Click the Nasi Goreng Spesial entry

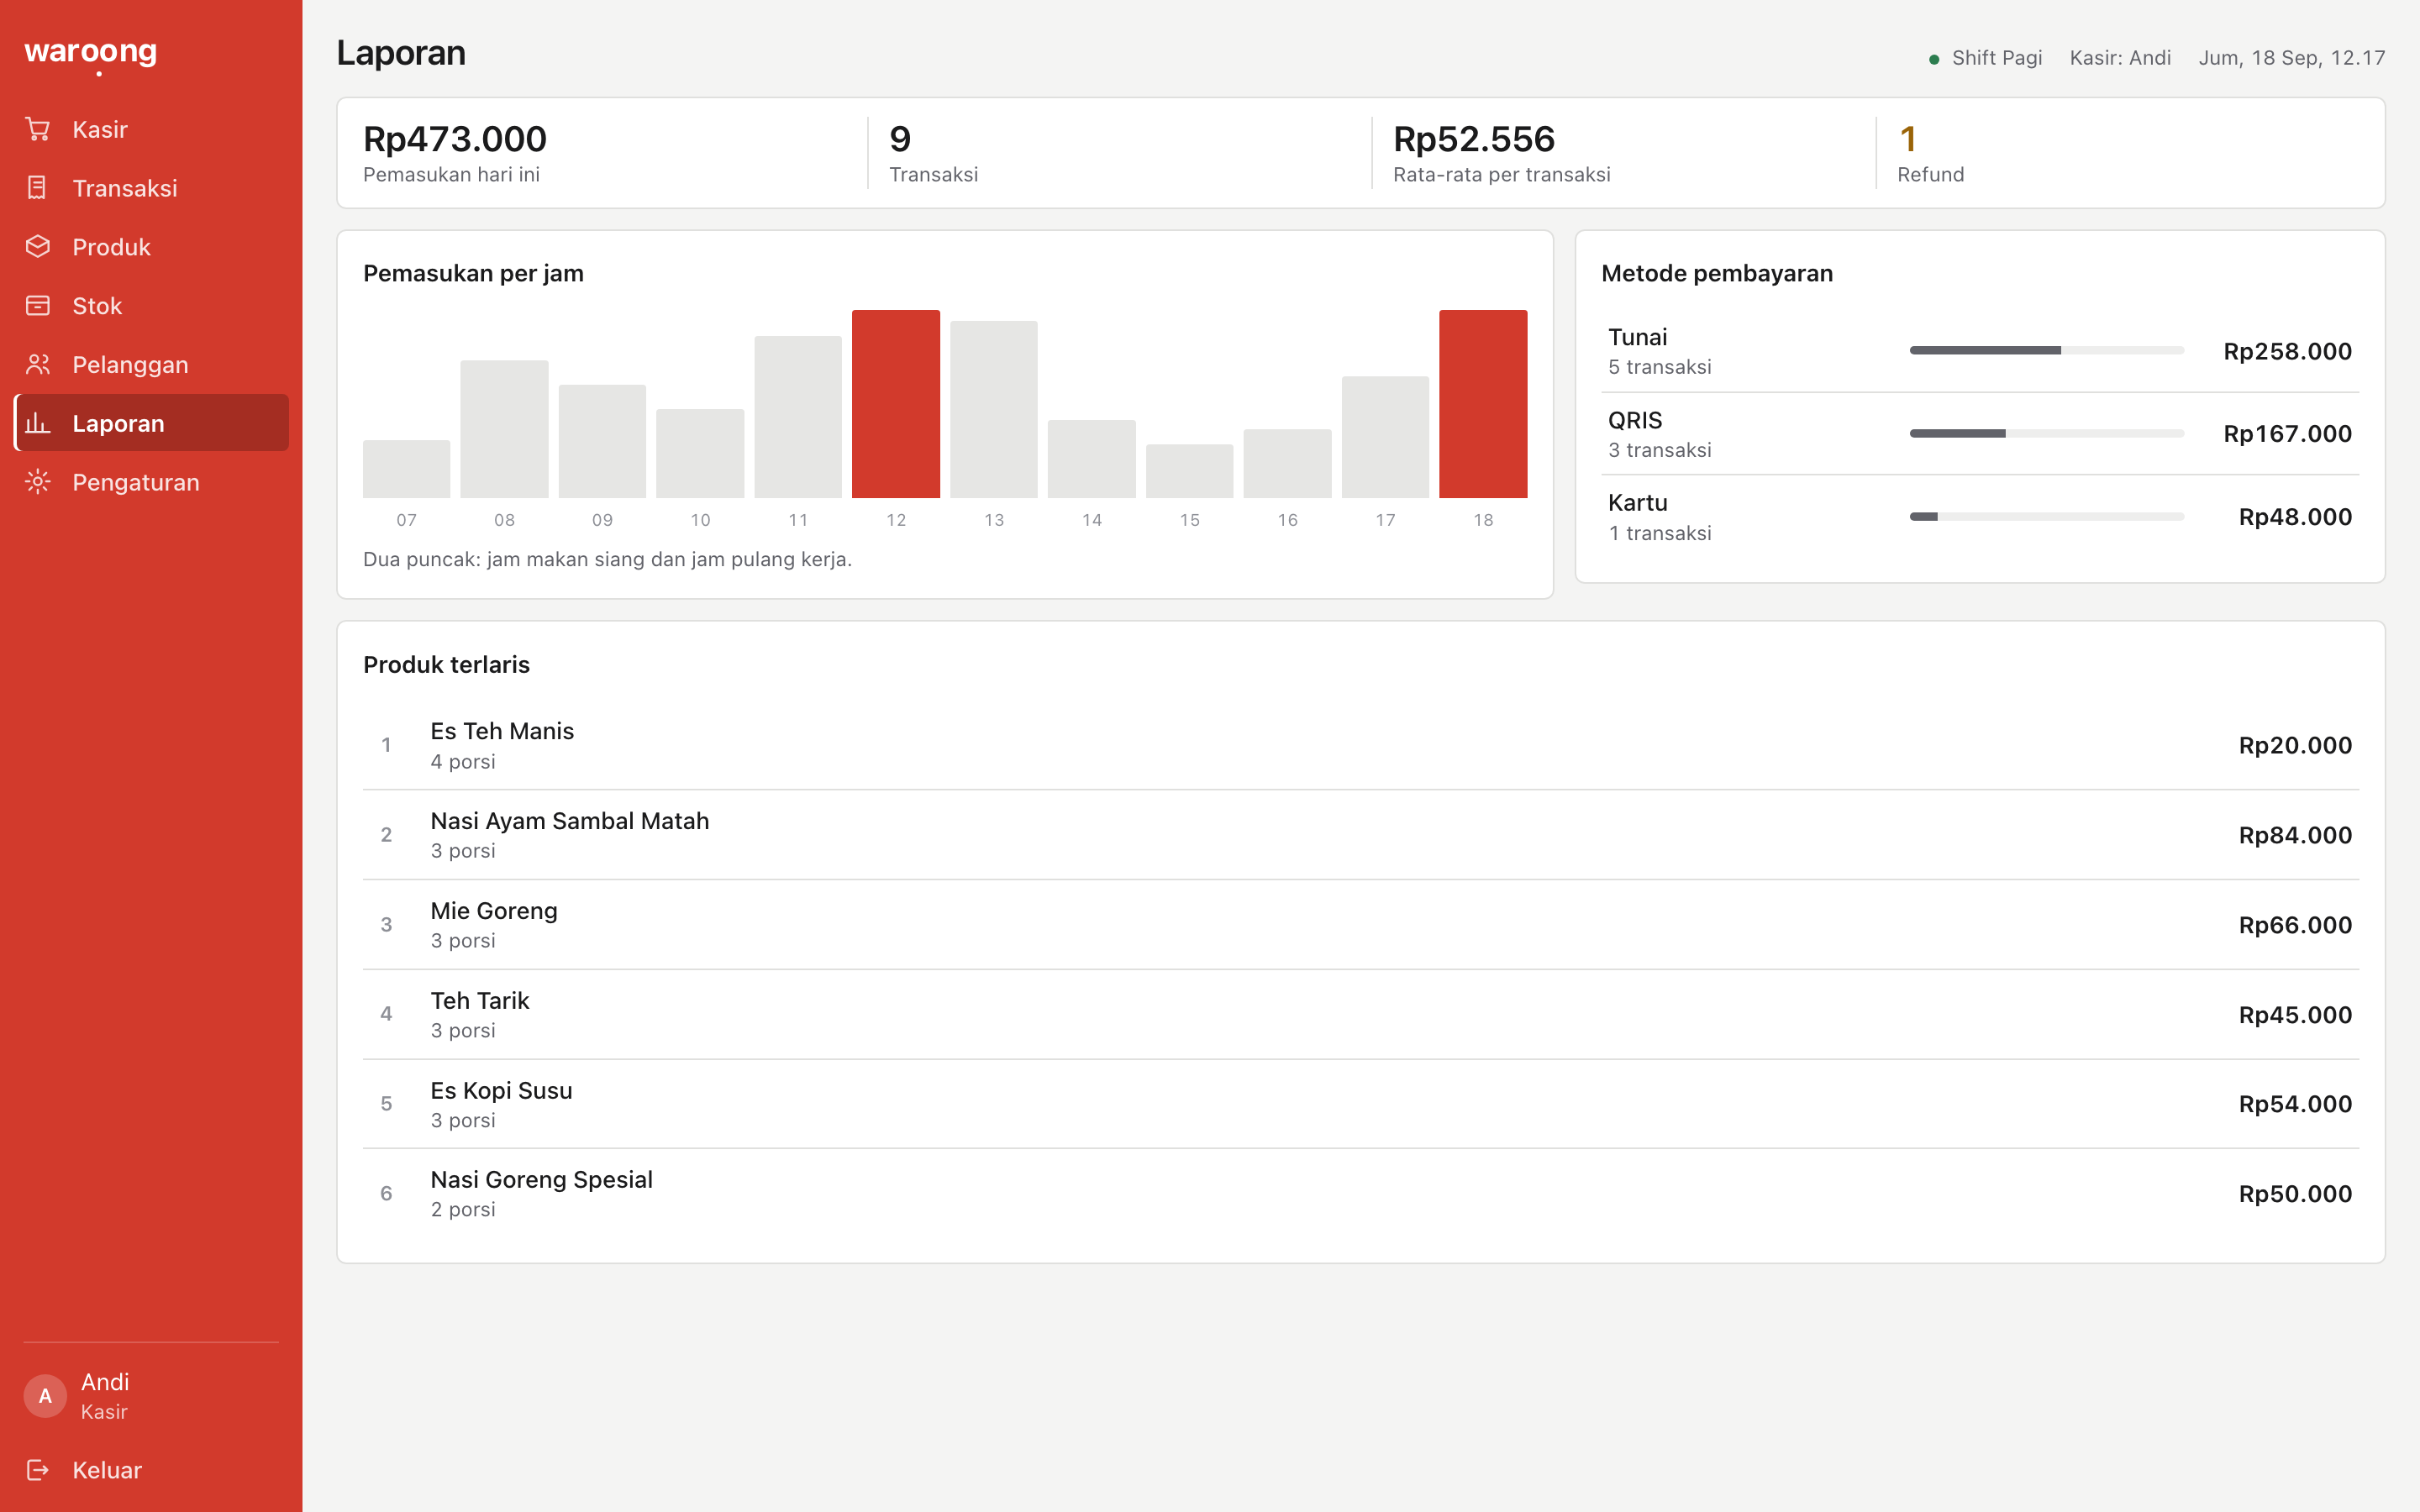pos(1360,1194)
